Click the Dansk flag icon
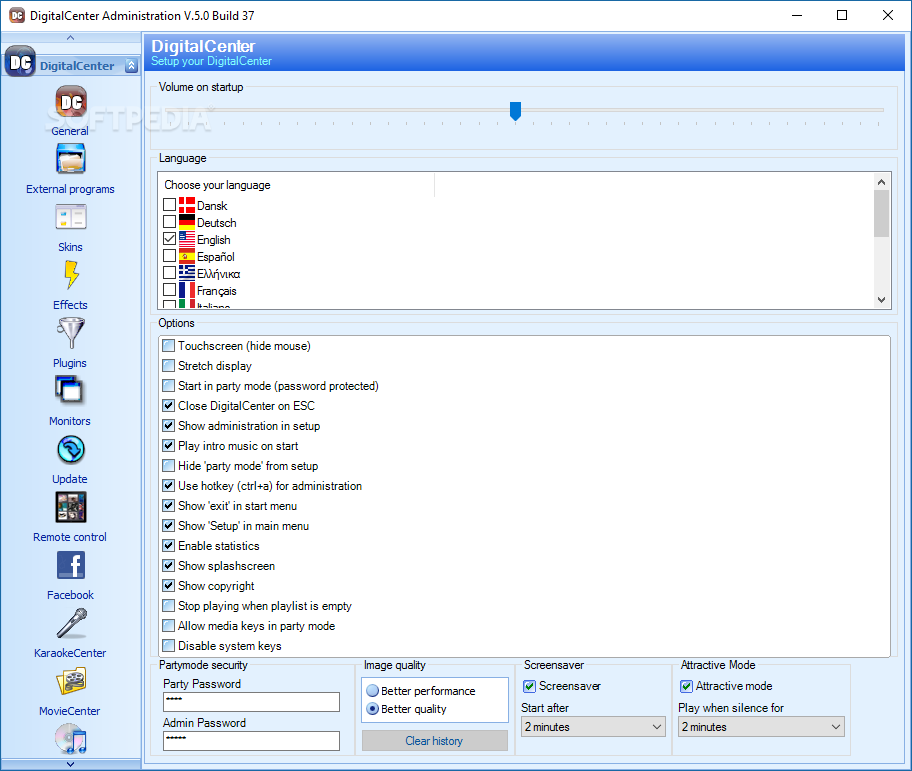This screenshot has height=771, width=912. pos(187,205)
